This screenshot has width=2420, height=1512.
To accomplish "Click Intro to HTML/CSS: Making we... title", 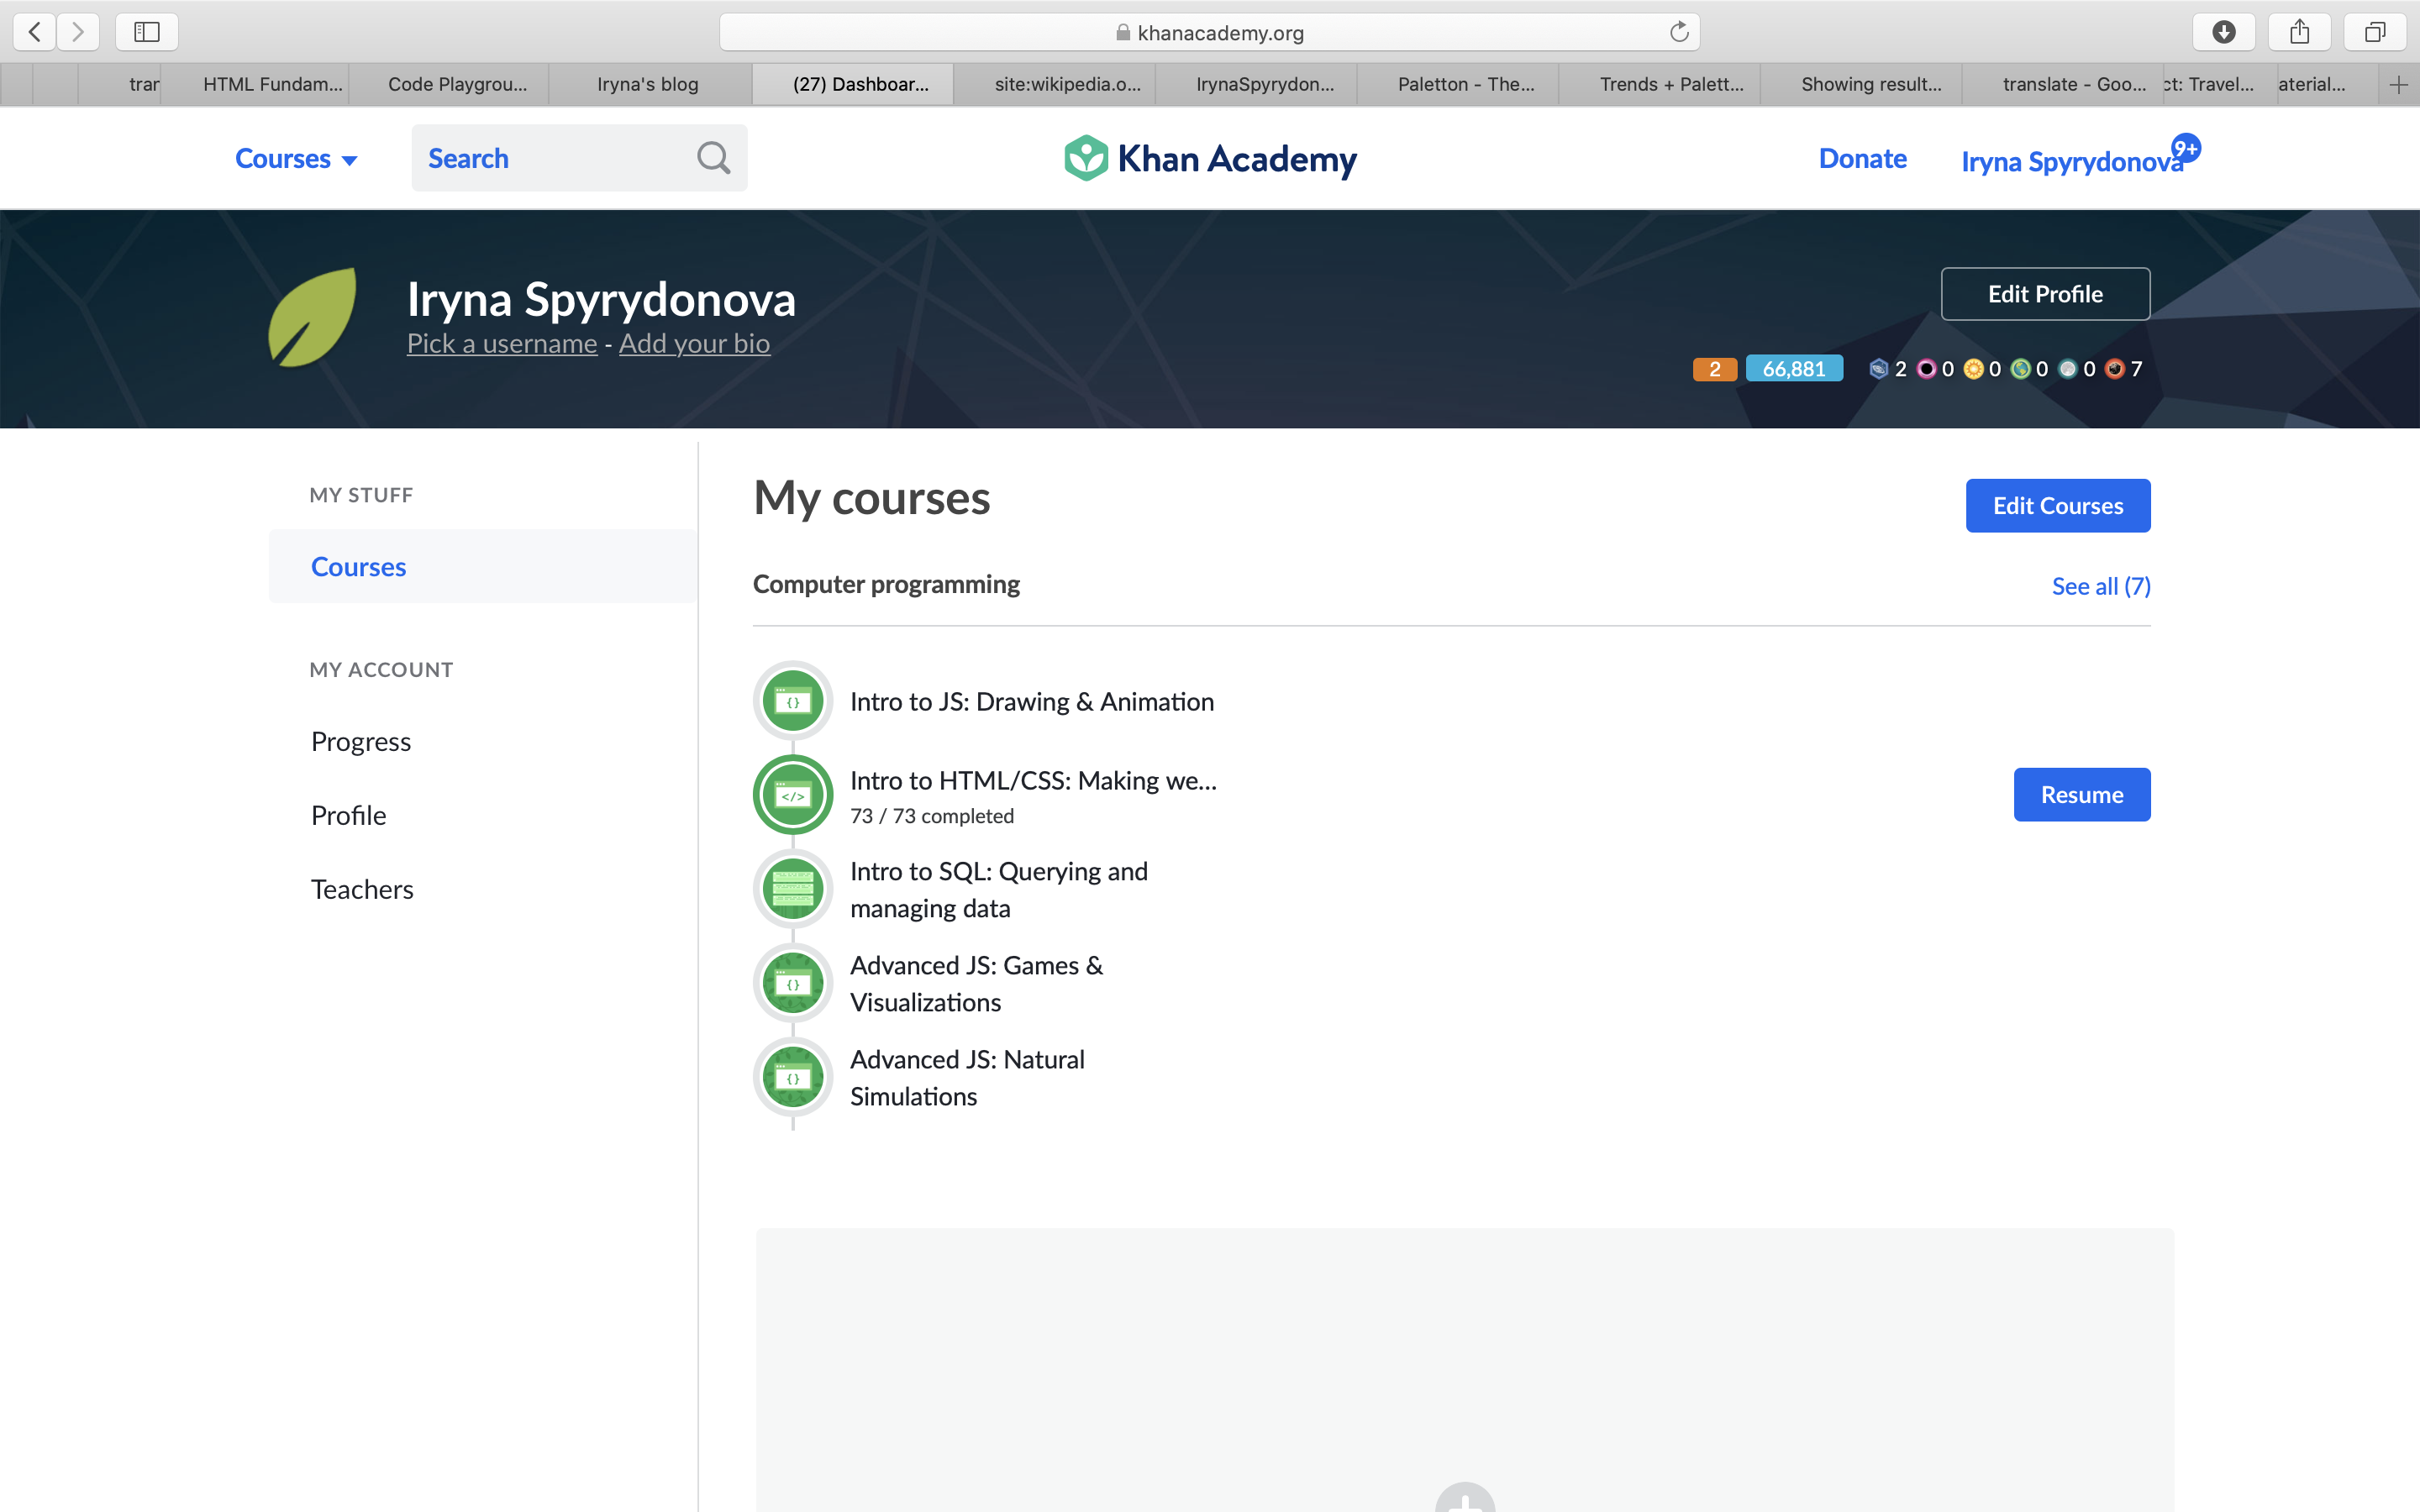I will (x=1033, y=780).
